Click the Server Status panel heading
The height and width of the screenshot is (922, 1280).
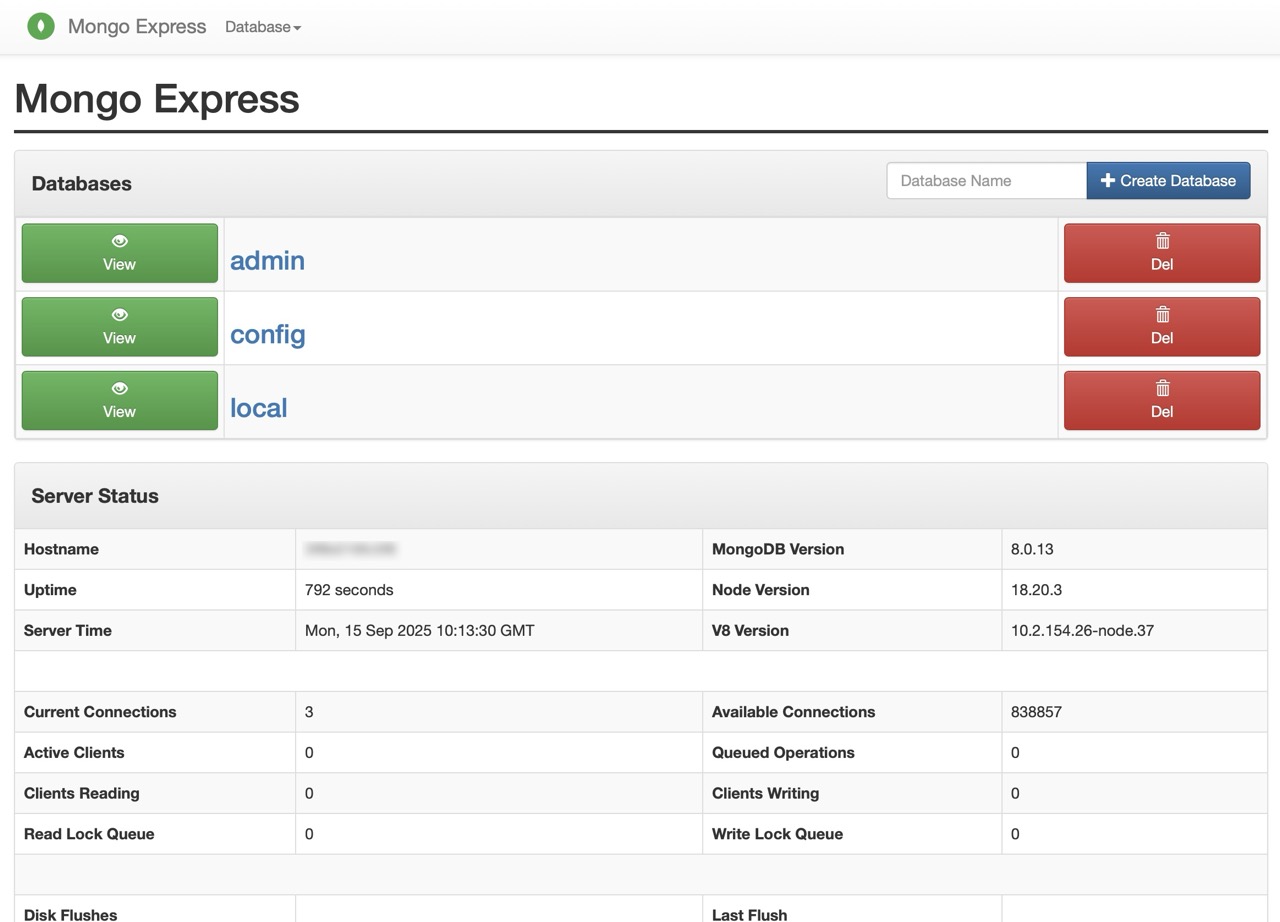95,496
